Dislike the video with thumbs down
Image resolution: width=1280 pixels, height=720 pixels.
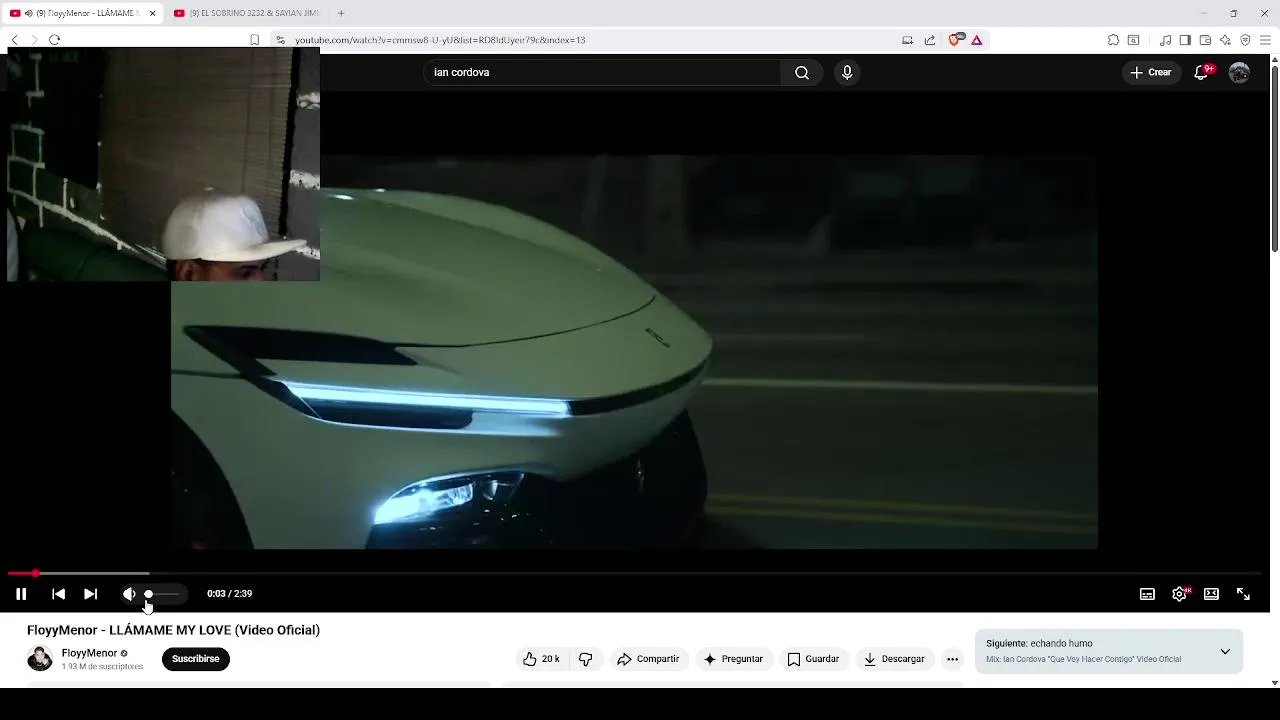coord(586,659)
